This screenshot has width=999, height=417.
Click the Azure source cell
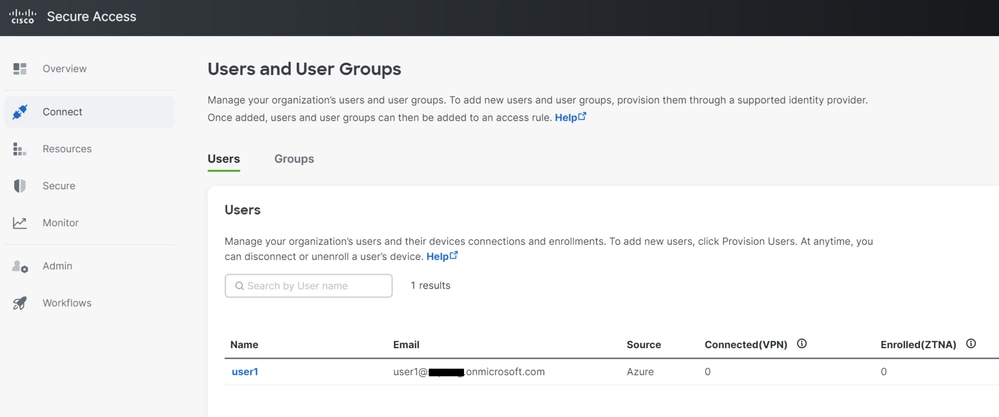(x=640, y=372)
